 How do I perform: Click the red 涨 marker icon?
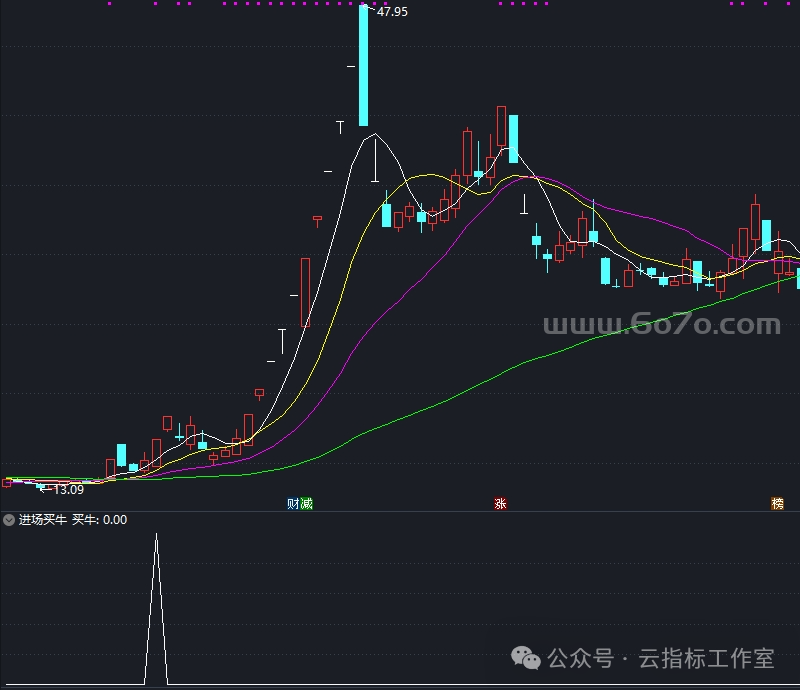point(500,504)
